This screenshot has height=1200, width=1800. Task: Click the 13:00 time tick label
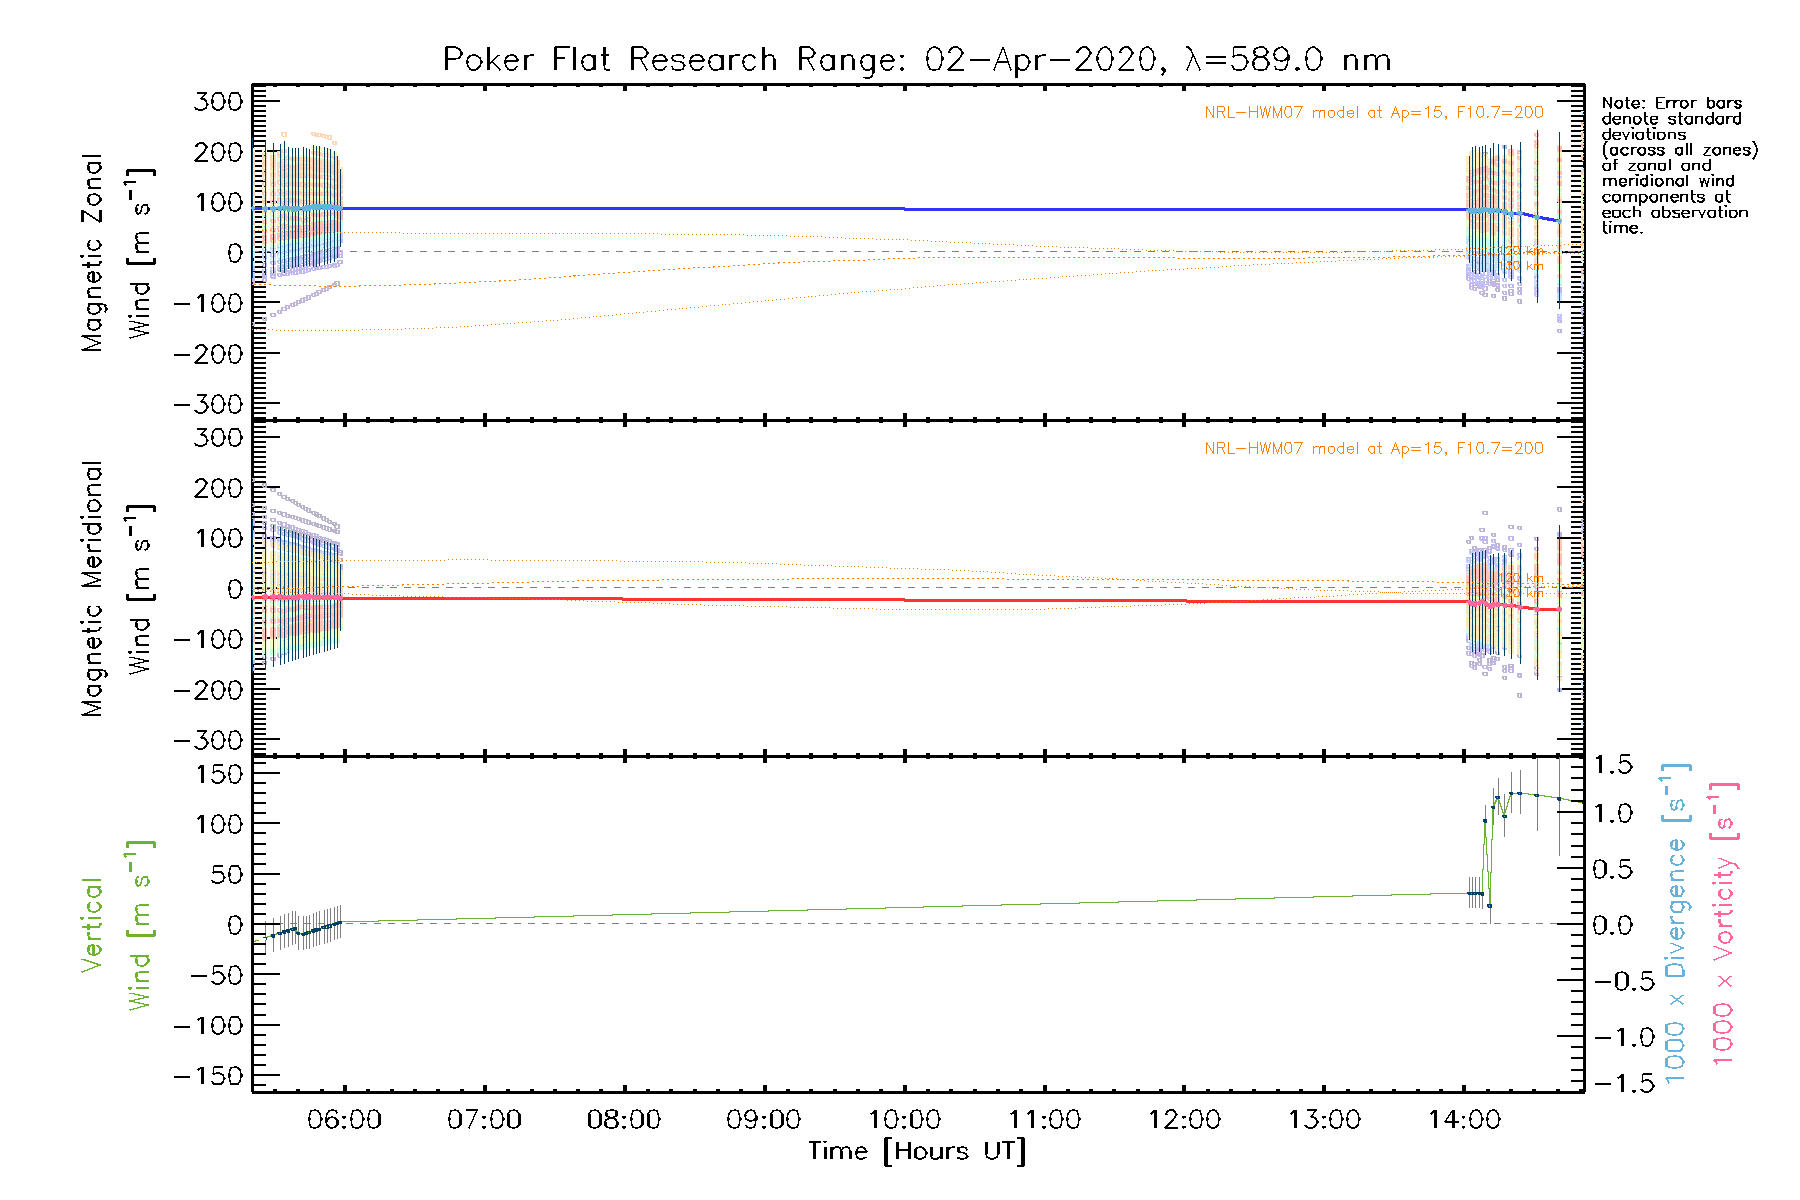click(1325, 1120)
